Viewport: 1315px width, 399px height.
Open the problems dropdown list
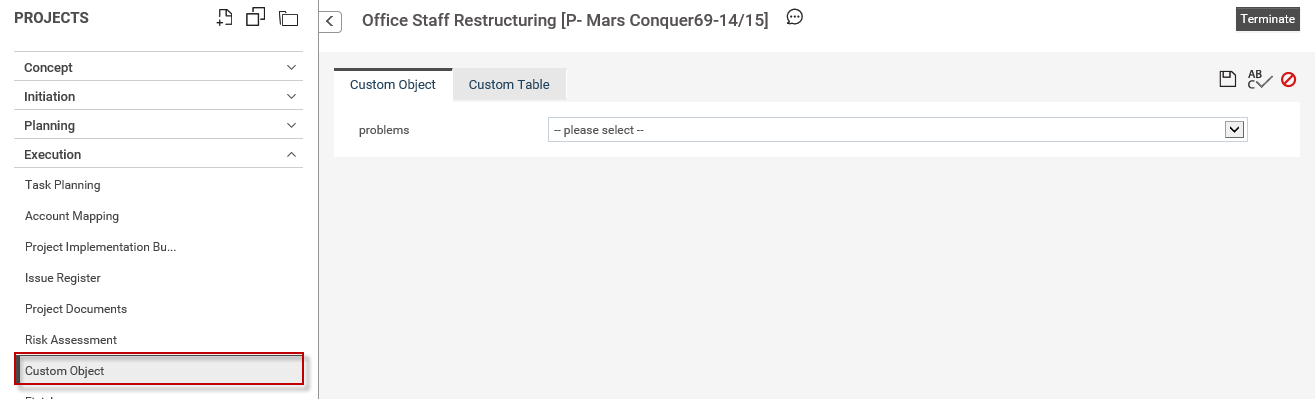[x=897, y=130]
